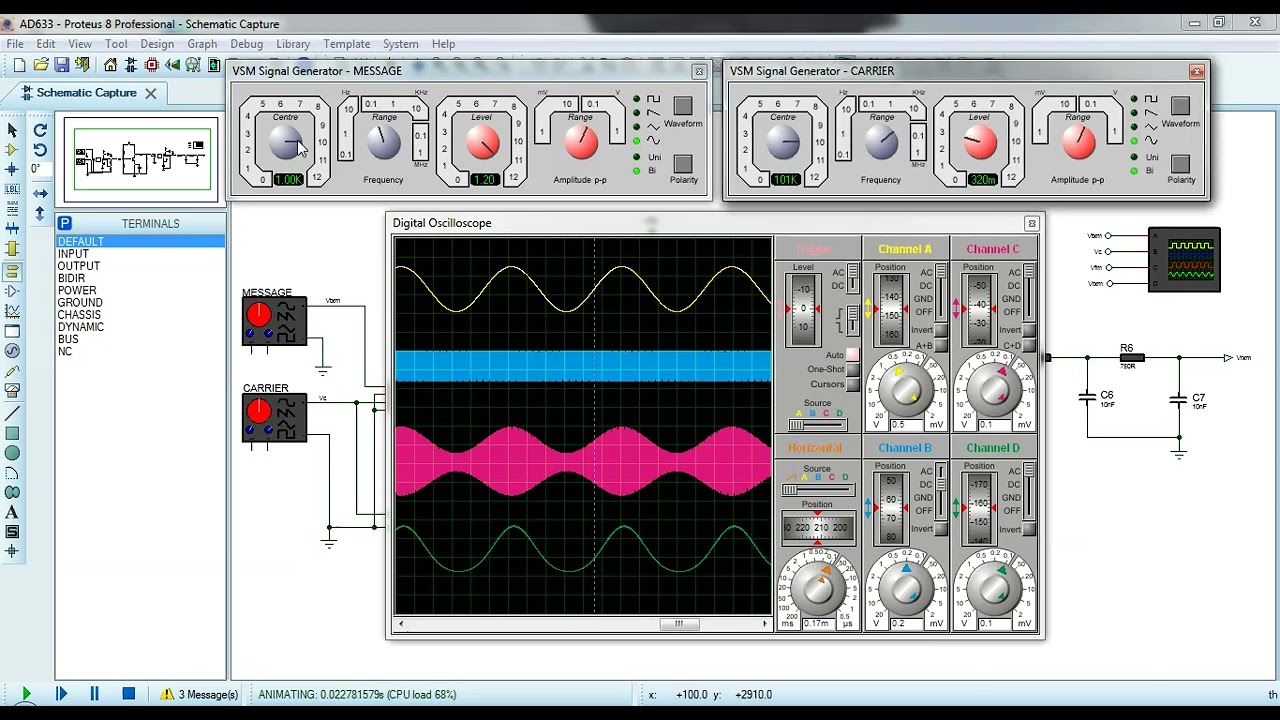
Task: Open the Graph menu
Action: [202, 44]
